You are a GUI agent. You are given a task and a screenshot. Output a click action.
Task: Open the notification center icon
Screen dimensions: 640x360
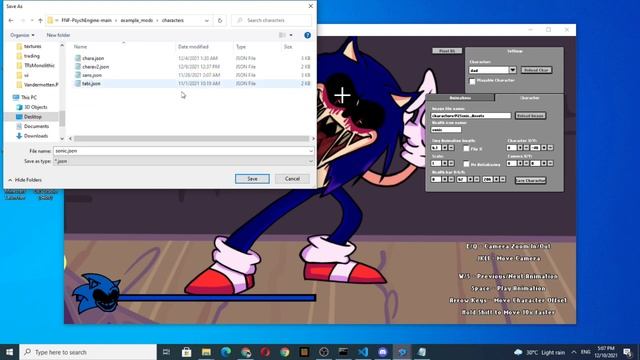click(627, 352)
